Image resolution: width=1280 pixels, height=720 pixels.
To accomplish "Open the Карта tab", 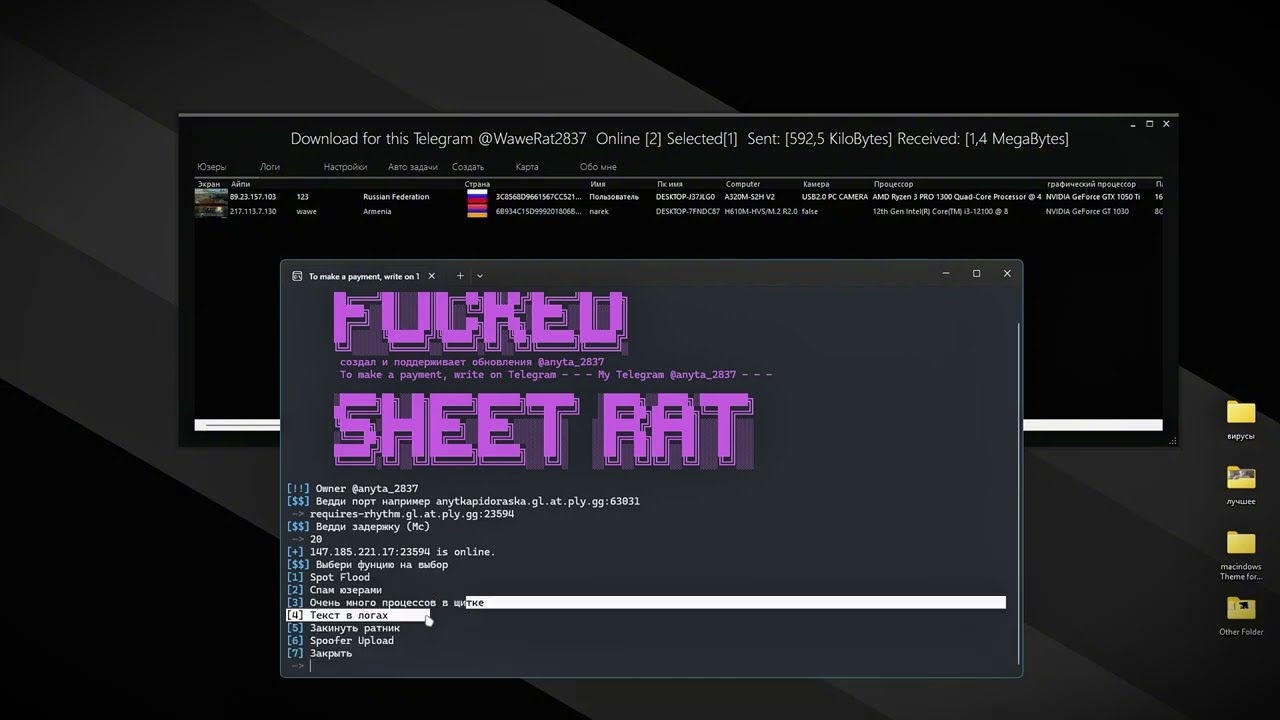I will point(527,167).
